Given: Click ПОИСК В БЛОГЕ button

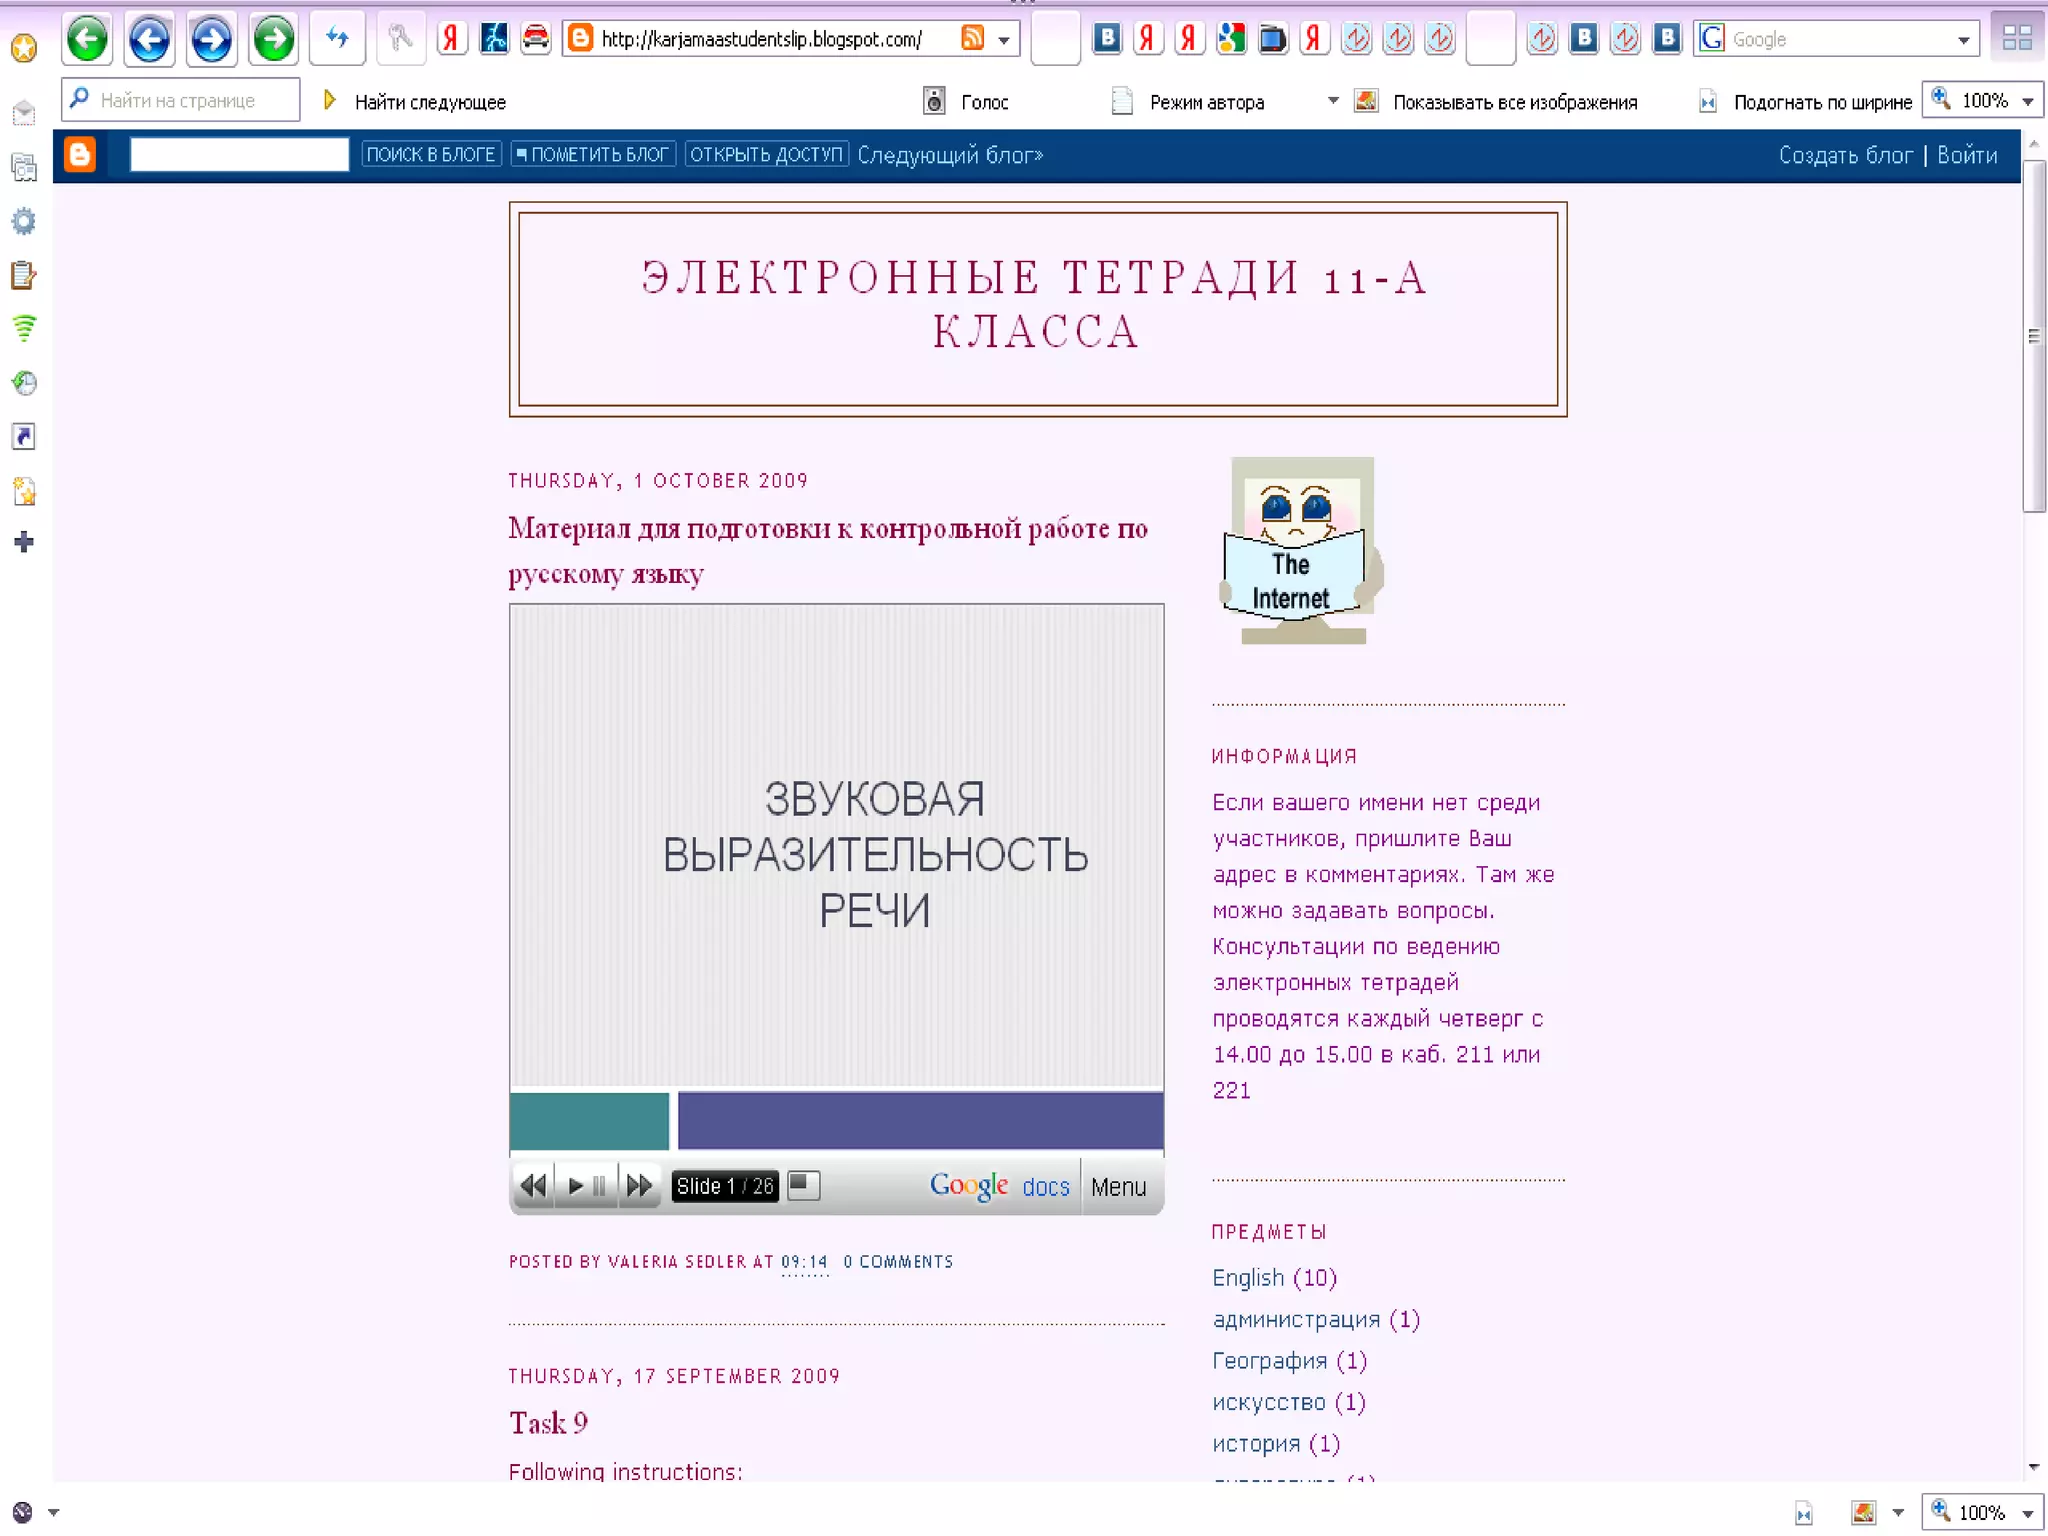Looking at the screenshot, I should click(430, 155).
